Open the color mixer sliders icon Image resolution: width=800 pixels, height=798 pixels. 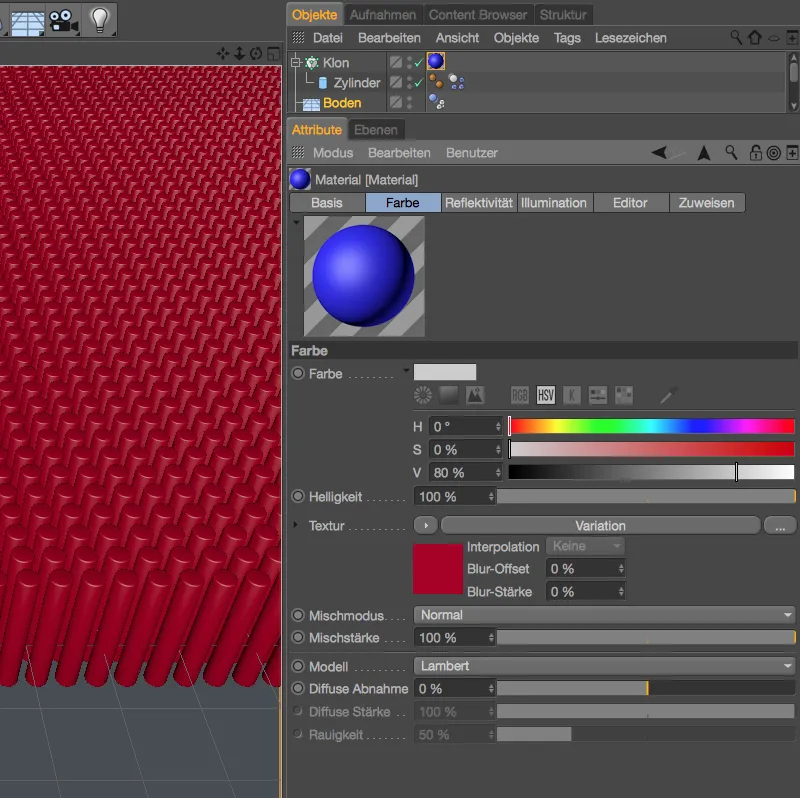coord(597,394)
